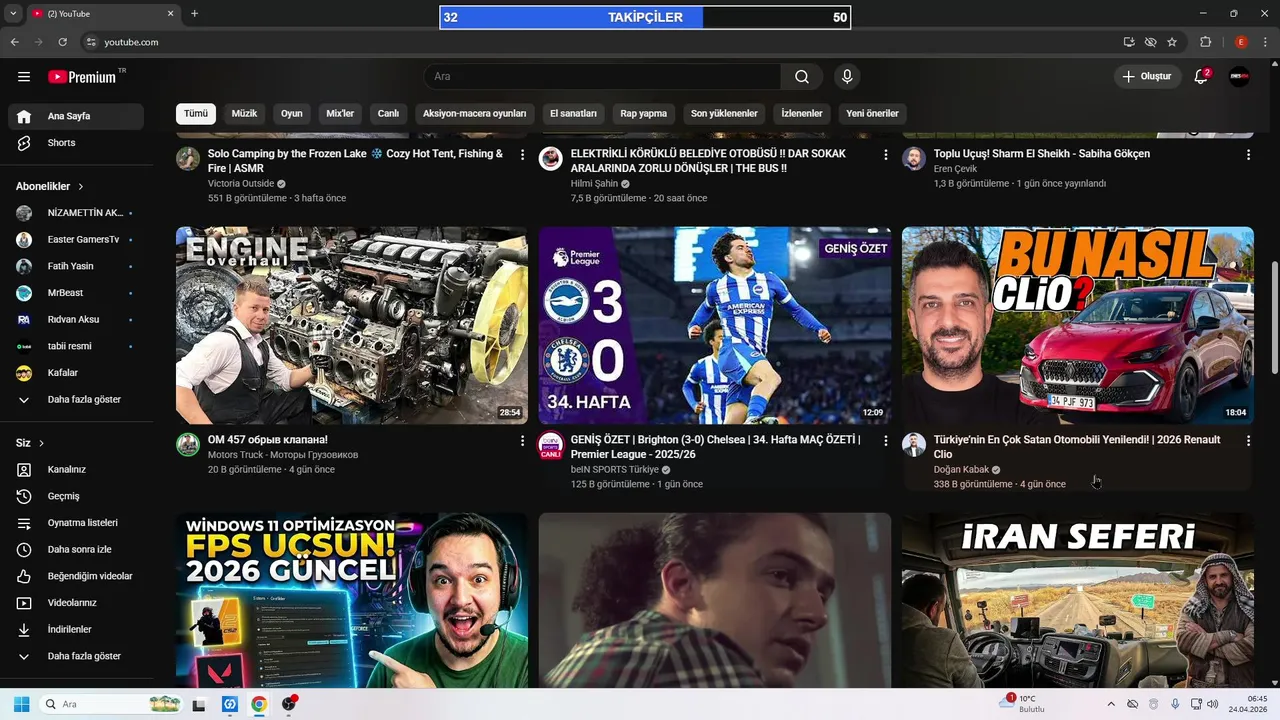Open options menu for Toplu Uçuş video
The width and height of the screenshot is (1280, 720).
tap(1248, 155)
